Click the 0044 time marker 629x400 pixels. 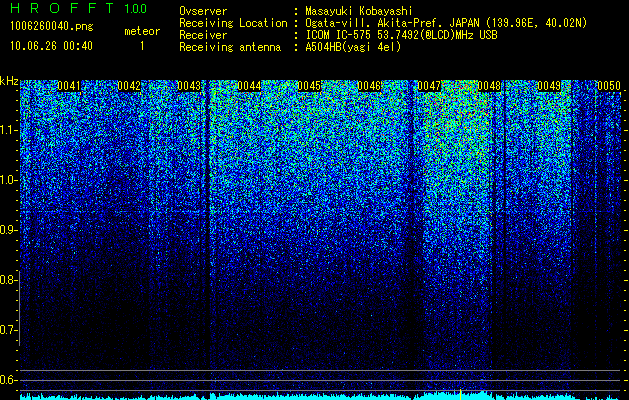click(x=249, y=86)
